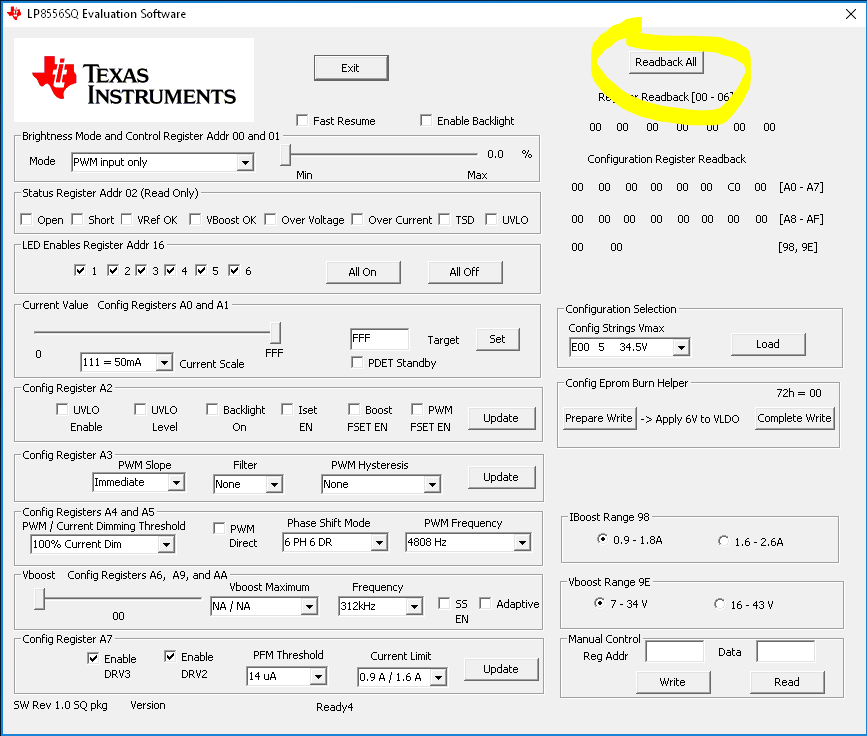Toggle the Adaptive checkbox

(485, 603)
